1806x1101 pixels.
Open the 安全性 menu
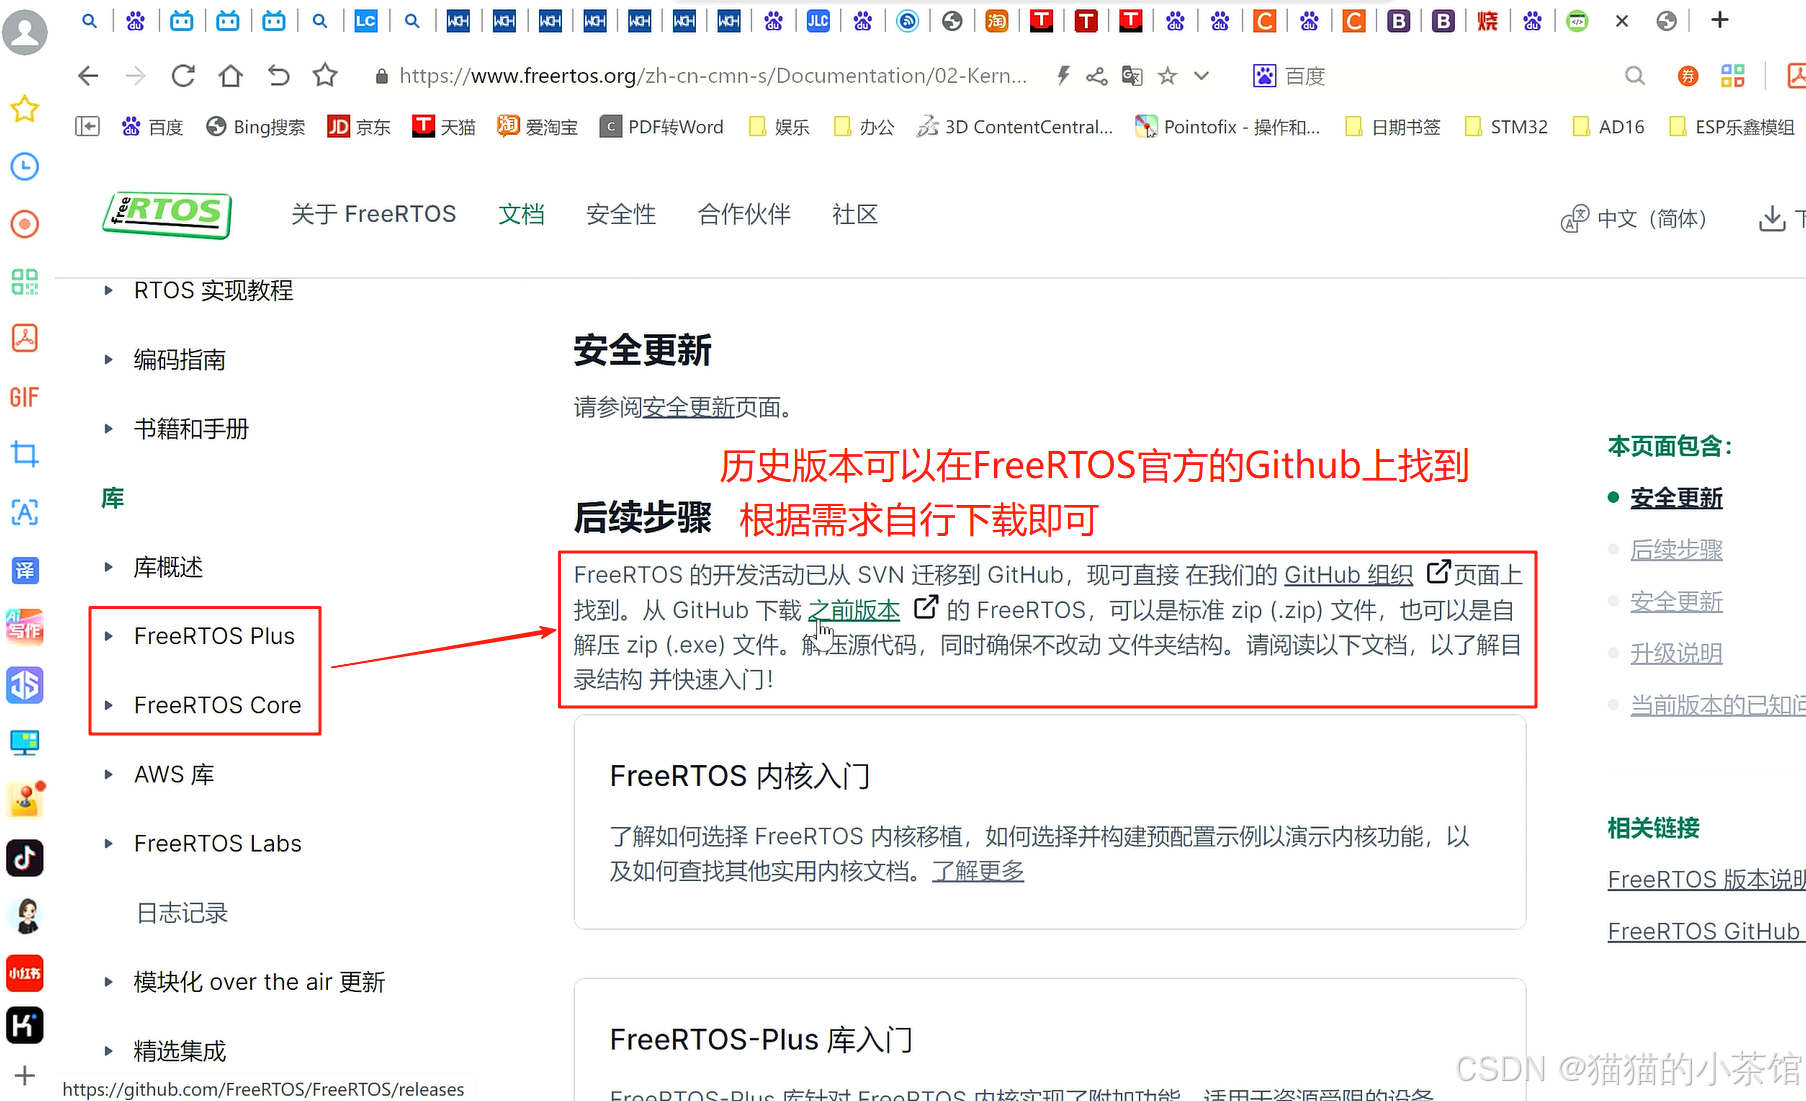621,214
